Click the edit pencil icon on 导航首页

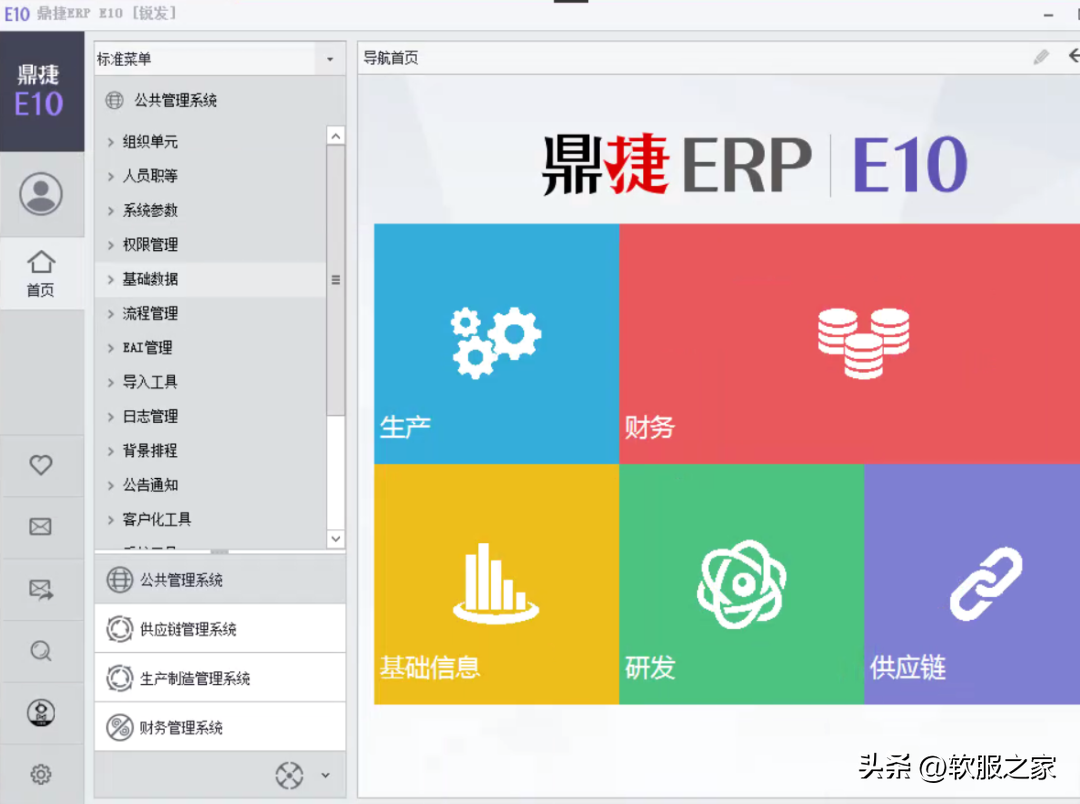click(x=1041, y=57)
